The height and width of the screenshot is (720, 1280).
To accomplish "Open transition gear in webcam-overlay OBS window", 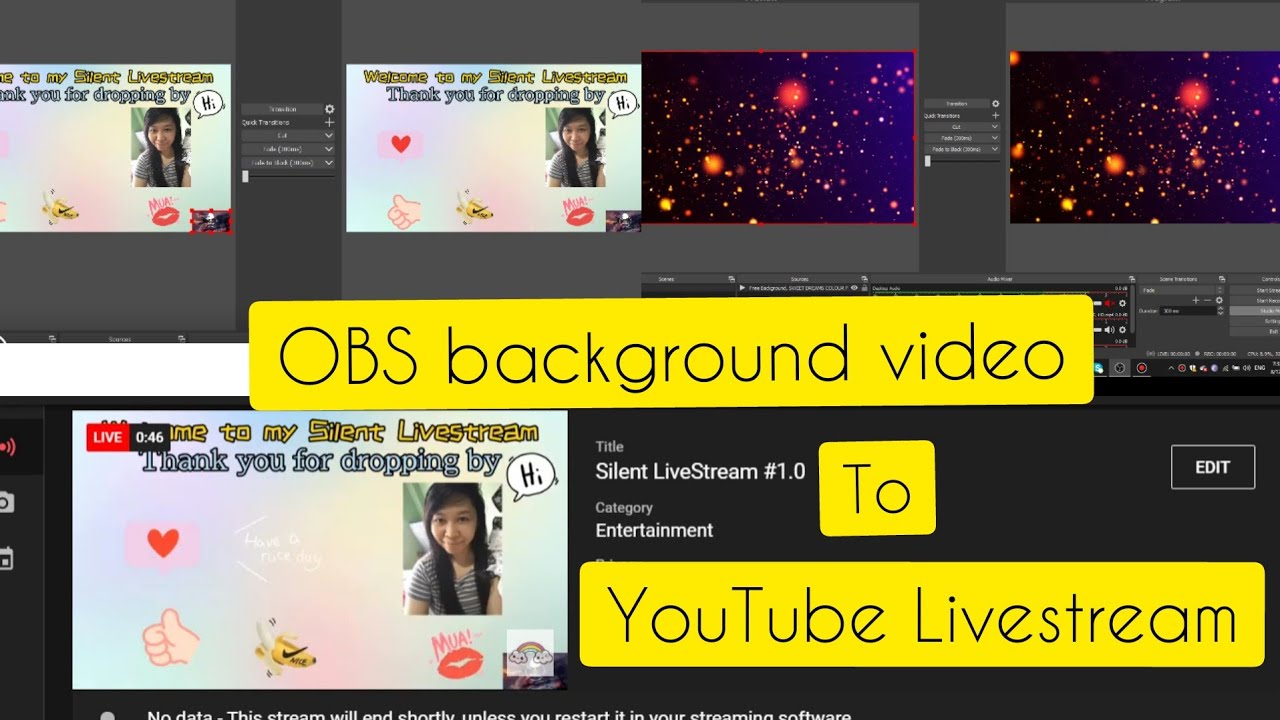I will tap(329, 109).
